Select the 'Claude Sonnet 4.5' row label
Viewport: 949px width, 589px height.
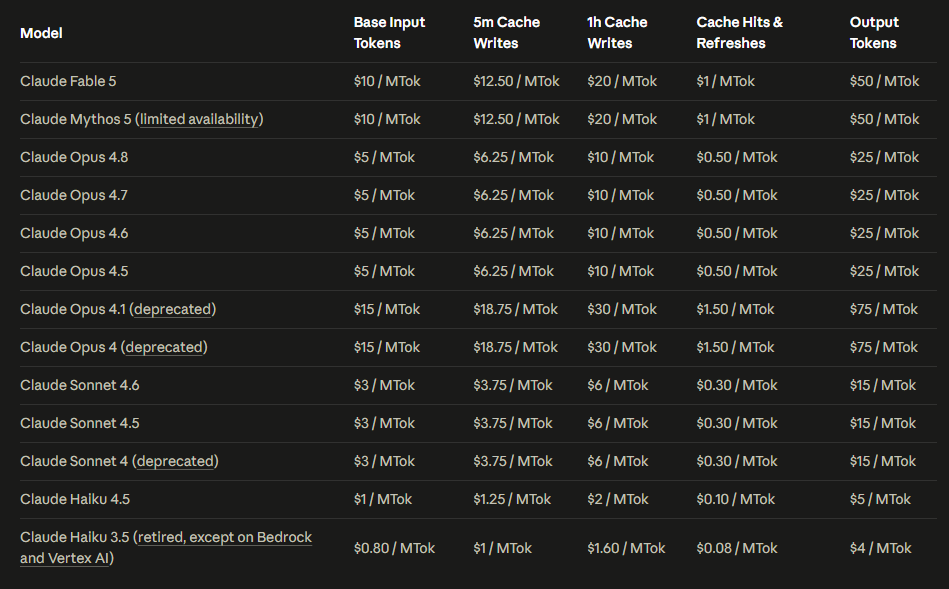pyautogui.click(x=79, y=423)
